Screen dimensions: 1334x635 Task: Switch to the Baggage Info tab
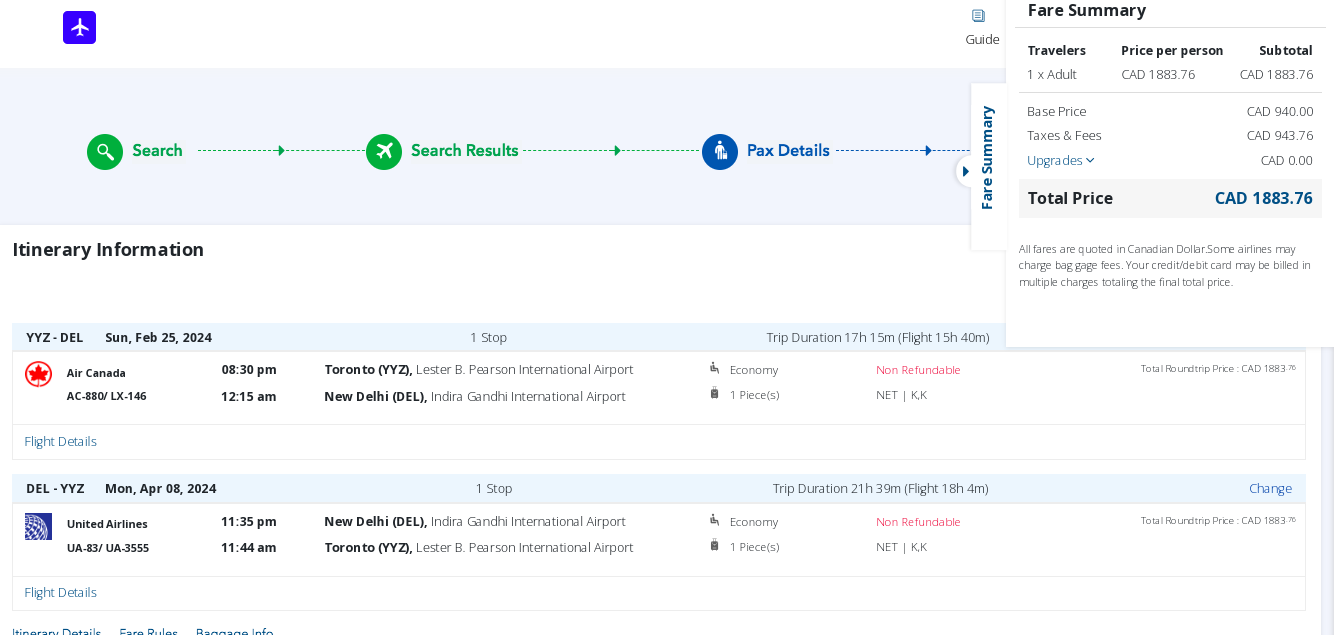[234, 631]
